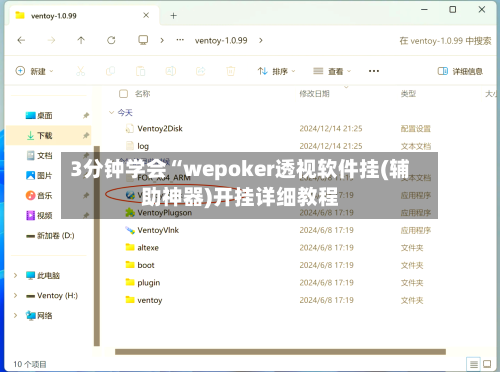Click the This PC monitor icon in the address bar

coord(143,40)
